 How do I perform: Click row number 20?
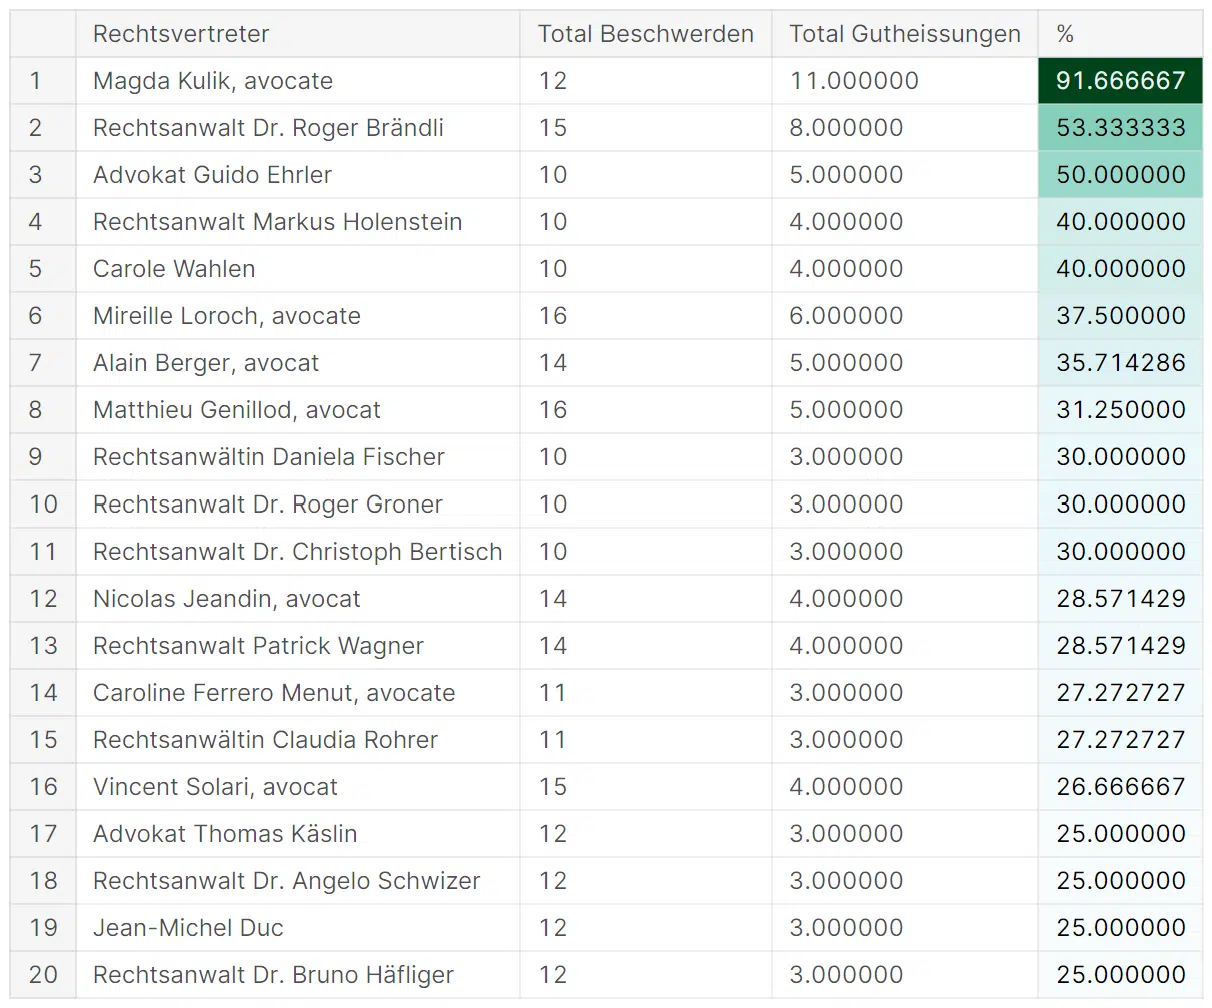tap(43, 975)
